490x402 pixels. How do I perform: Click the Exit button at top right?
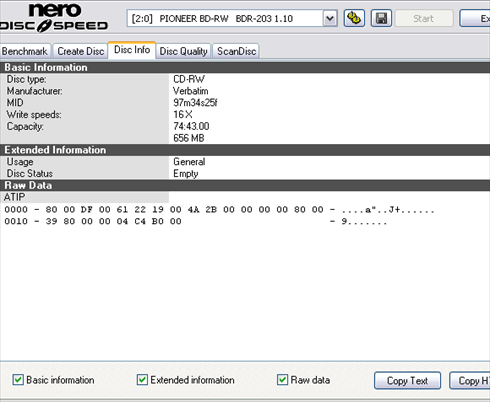point(475,18)
